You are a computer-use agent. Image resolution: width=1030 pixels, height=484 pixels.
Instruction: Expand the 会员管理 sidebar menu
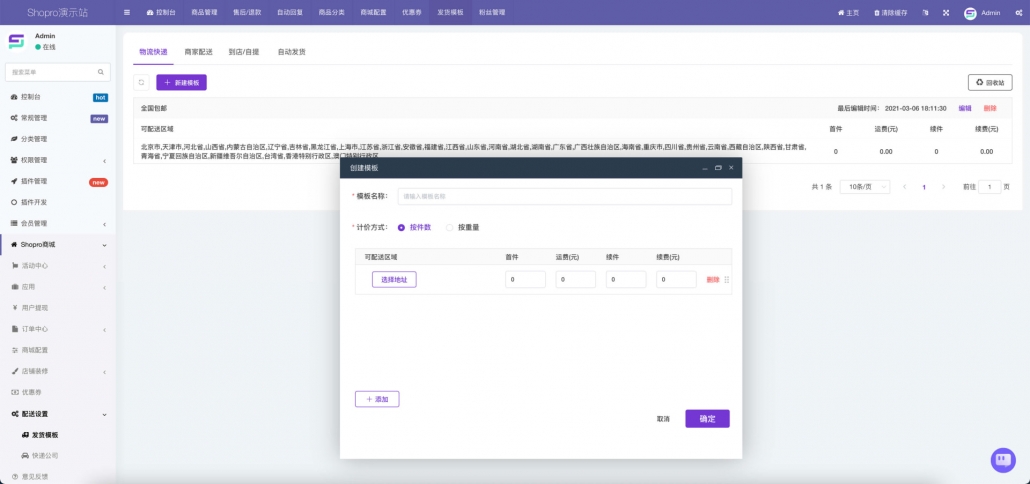click(58, 223)
